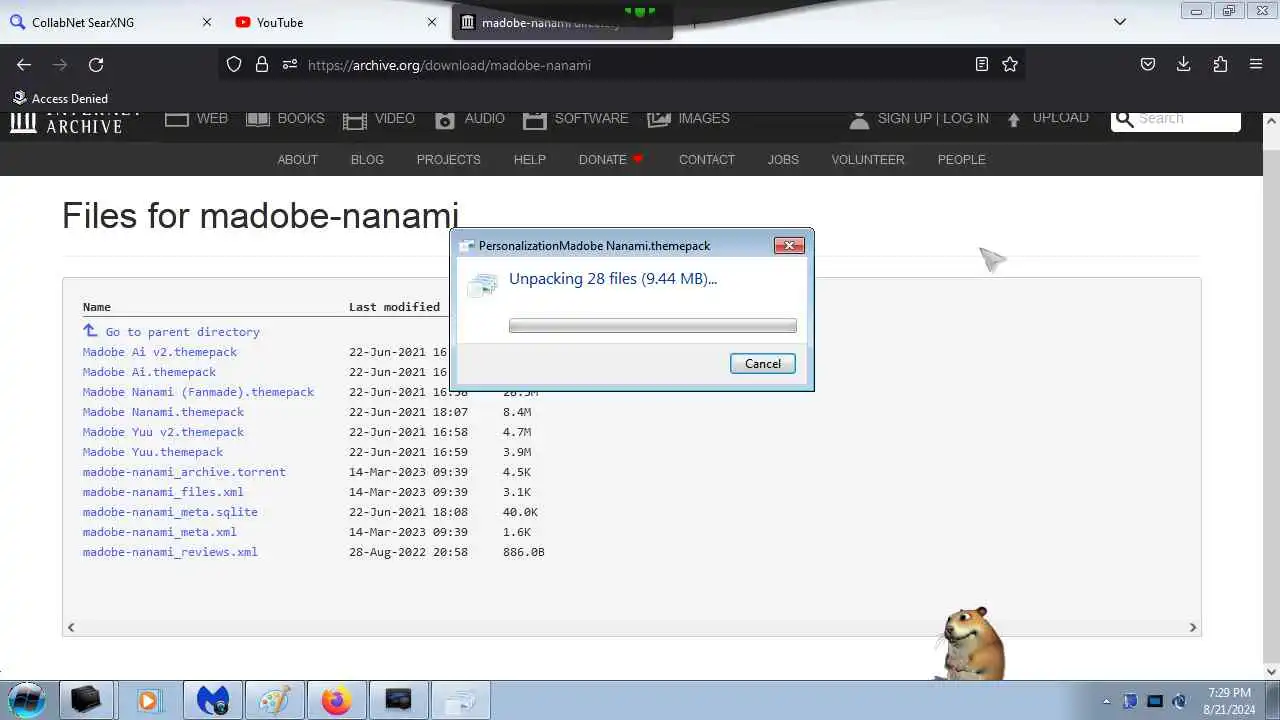Screen dimensions: 1280x720
Task: Click the Access Denied bookmark
Action: (x=60, y=98)
